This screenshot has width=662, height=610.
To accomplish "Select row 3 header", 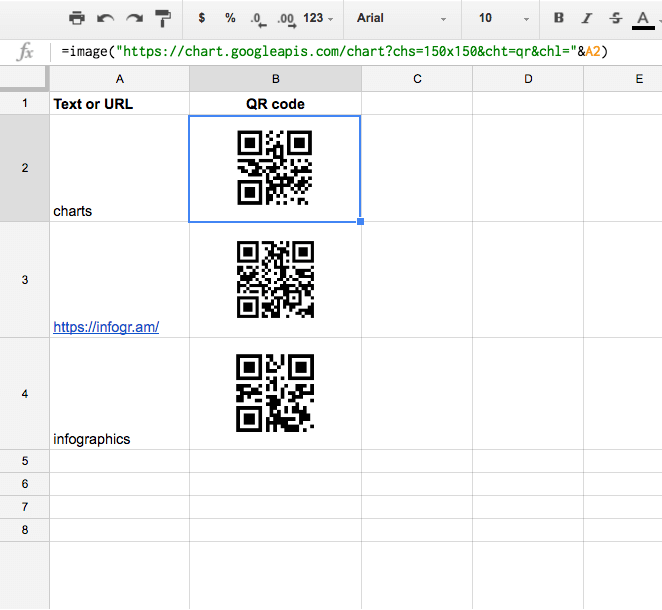I will click(x=24, y=279).
